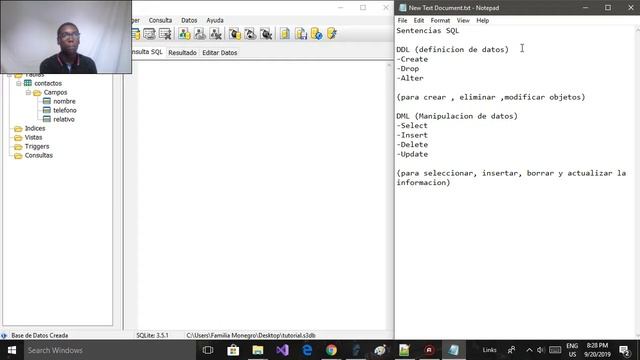Viewport: 640px width, 360px height.
Task: Select the Consultas folder
Action: (x=38, y=155)
